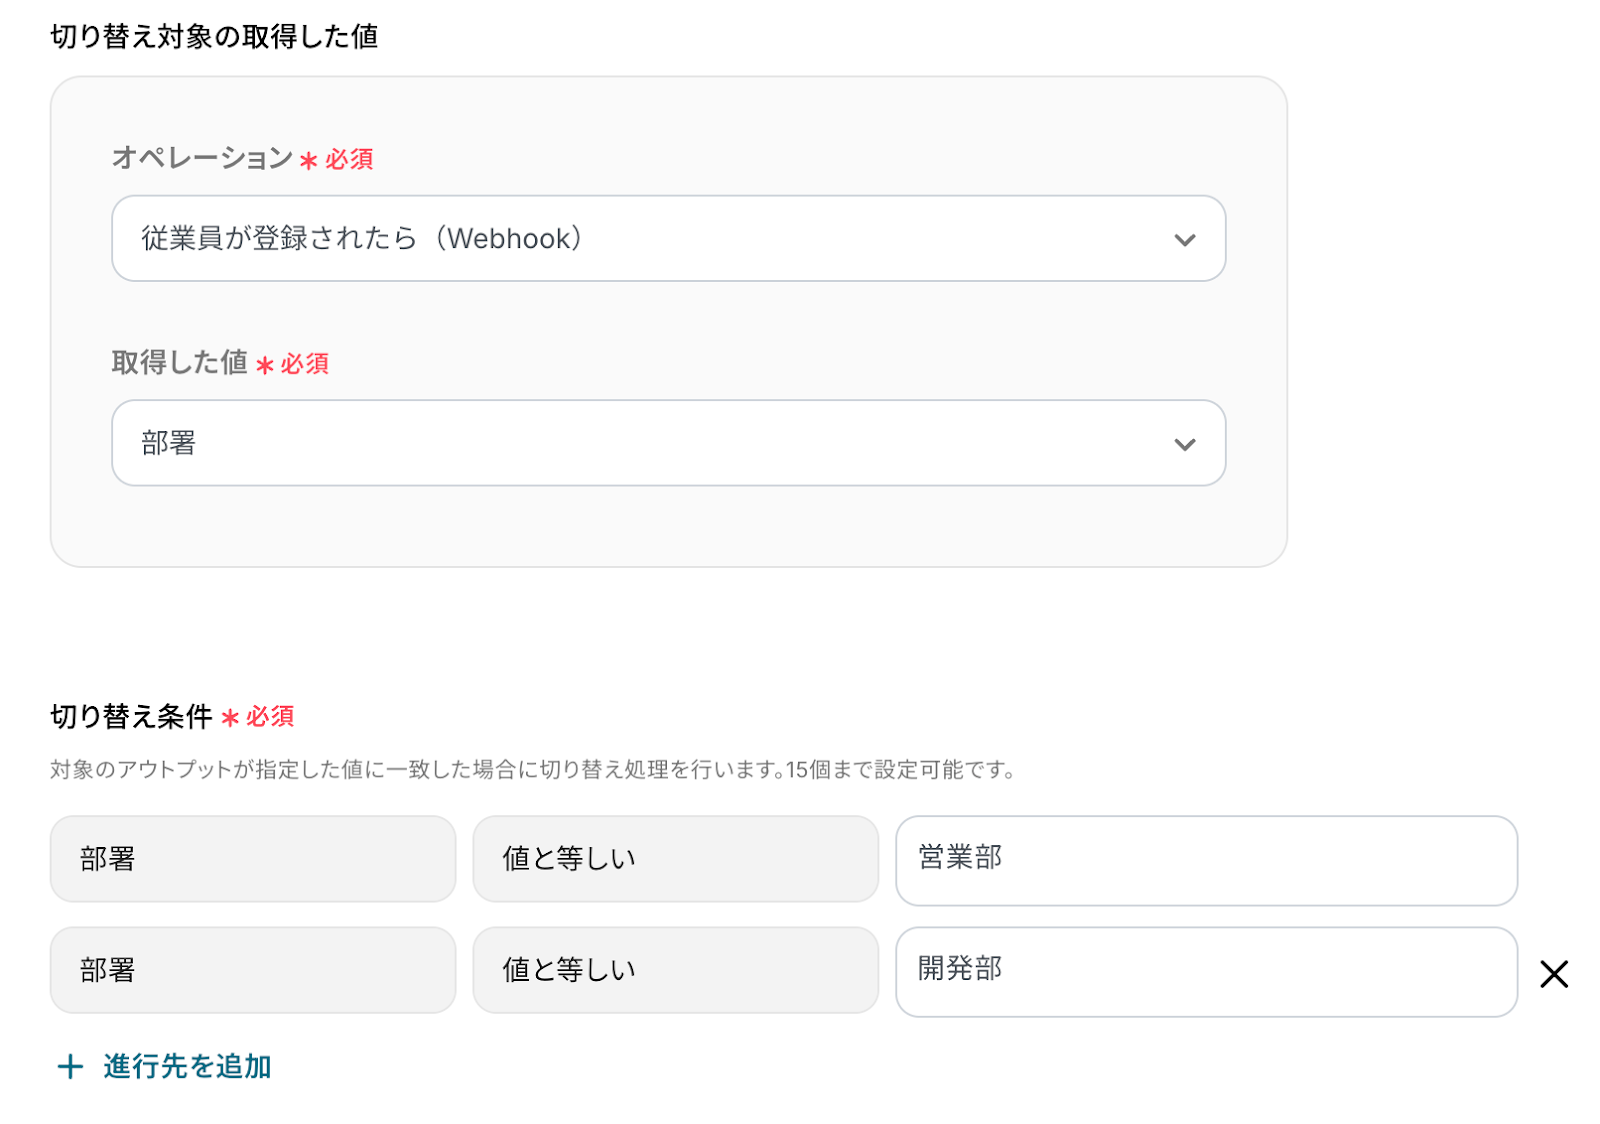1600x1124 pixels.
Task: Open 値と等しい operator in 開発部 row
Action: click(x=675, y=970)
